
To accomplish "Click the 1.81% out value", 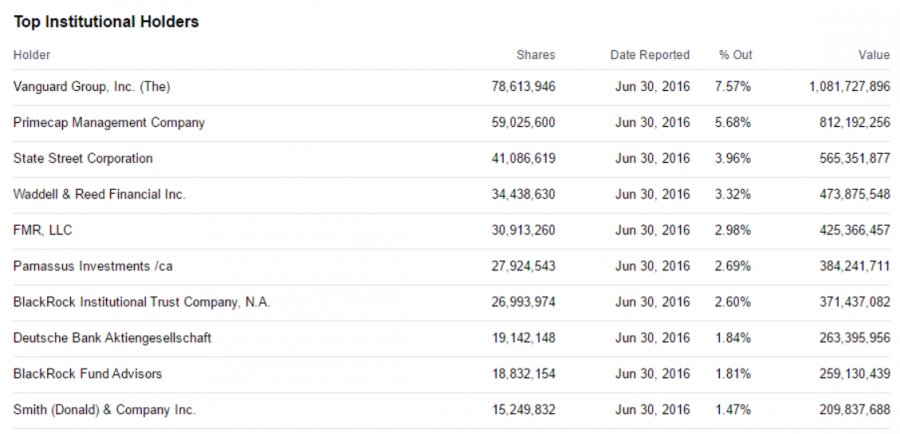I will coord(733,374).
